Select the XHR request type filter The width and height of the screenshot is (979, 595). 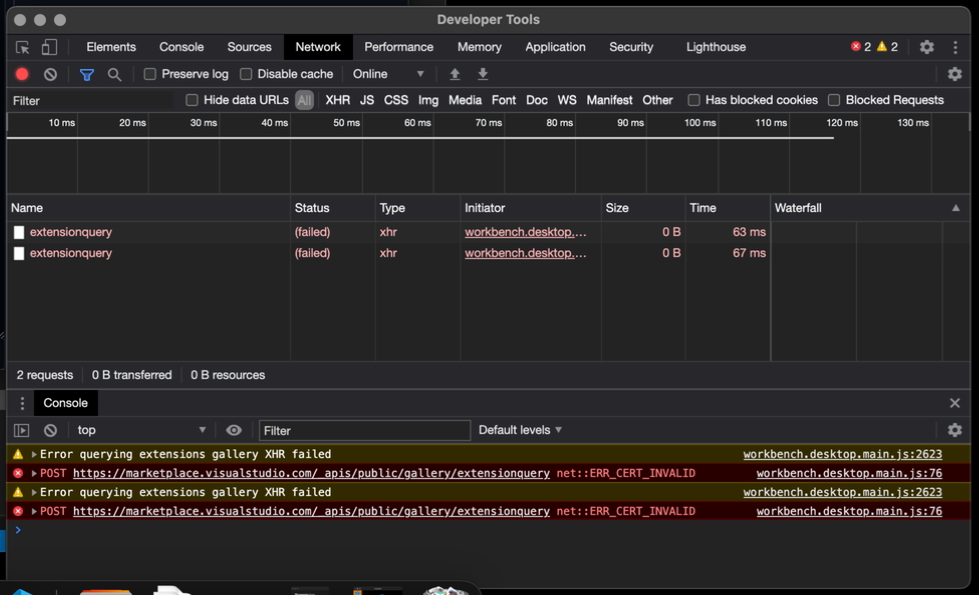(337, 100)
